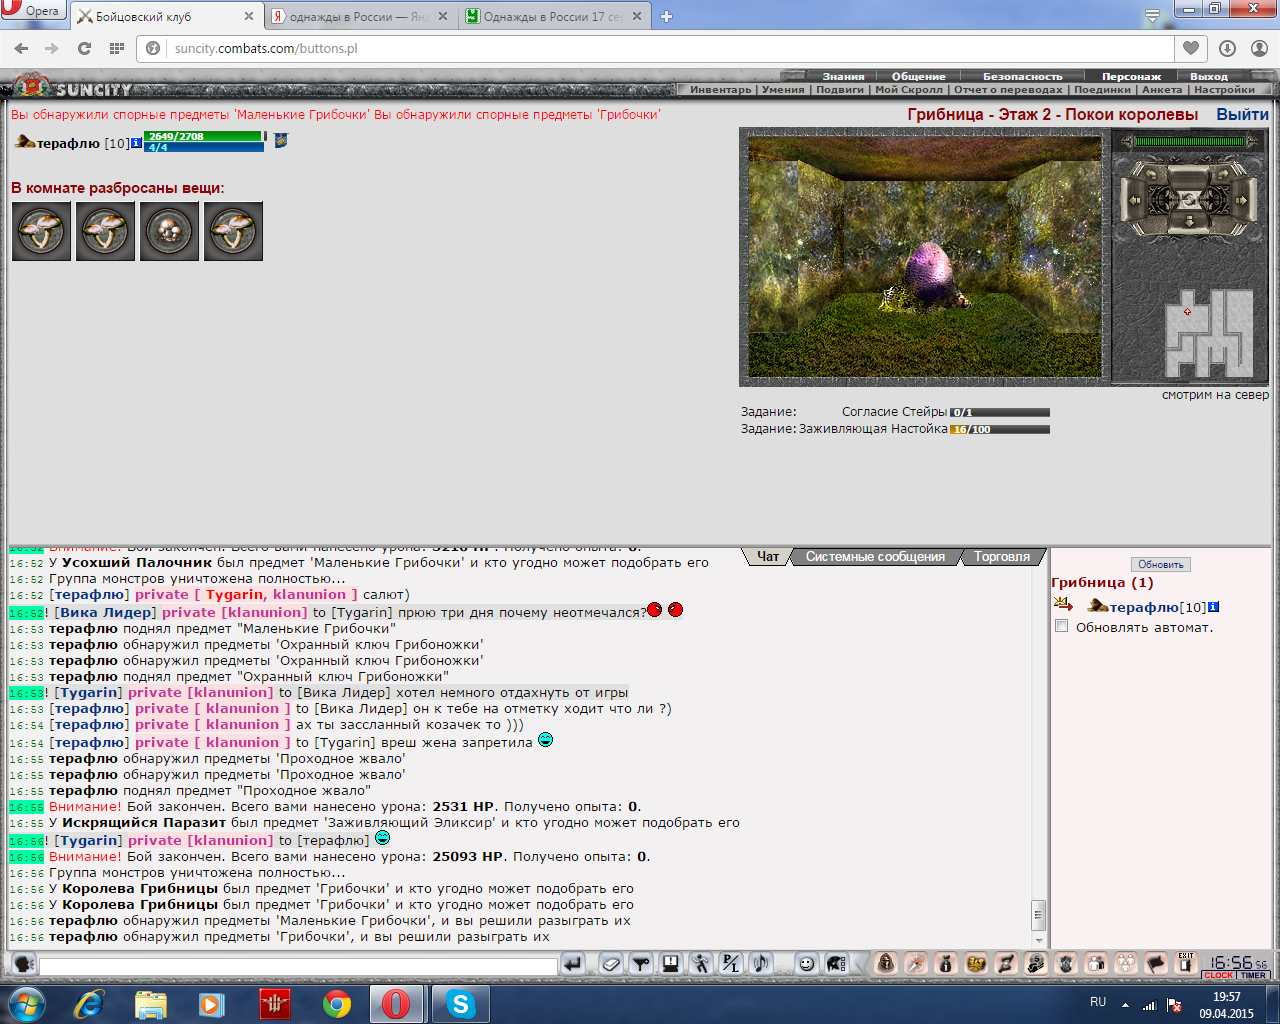The width and height of the screenshot is (1280, 1024).
Task: Toggle the P/L translit icon
Action: click(731, 964)
